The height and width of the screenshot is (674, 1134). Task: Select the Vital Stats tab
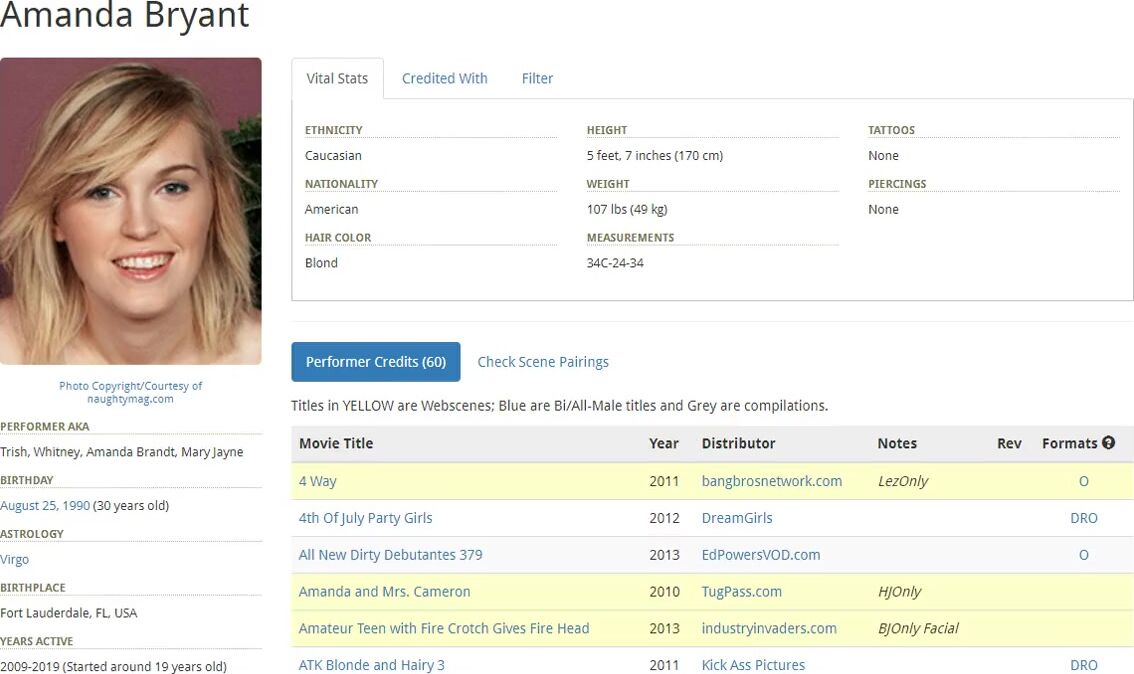337,78
